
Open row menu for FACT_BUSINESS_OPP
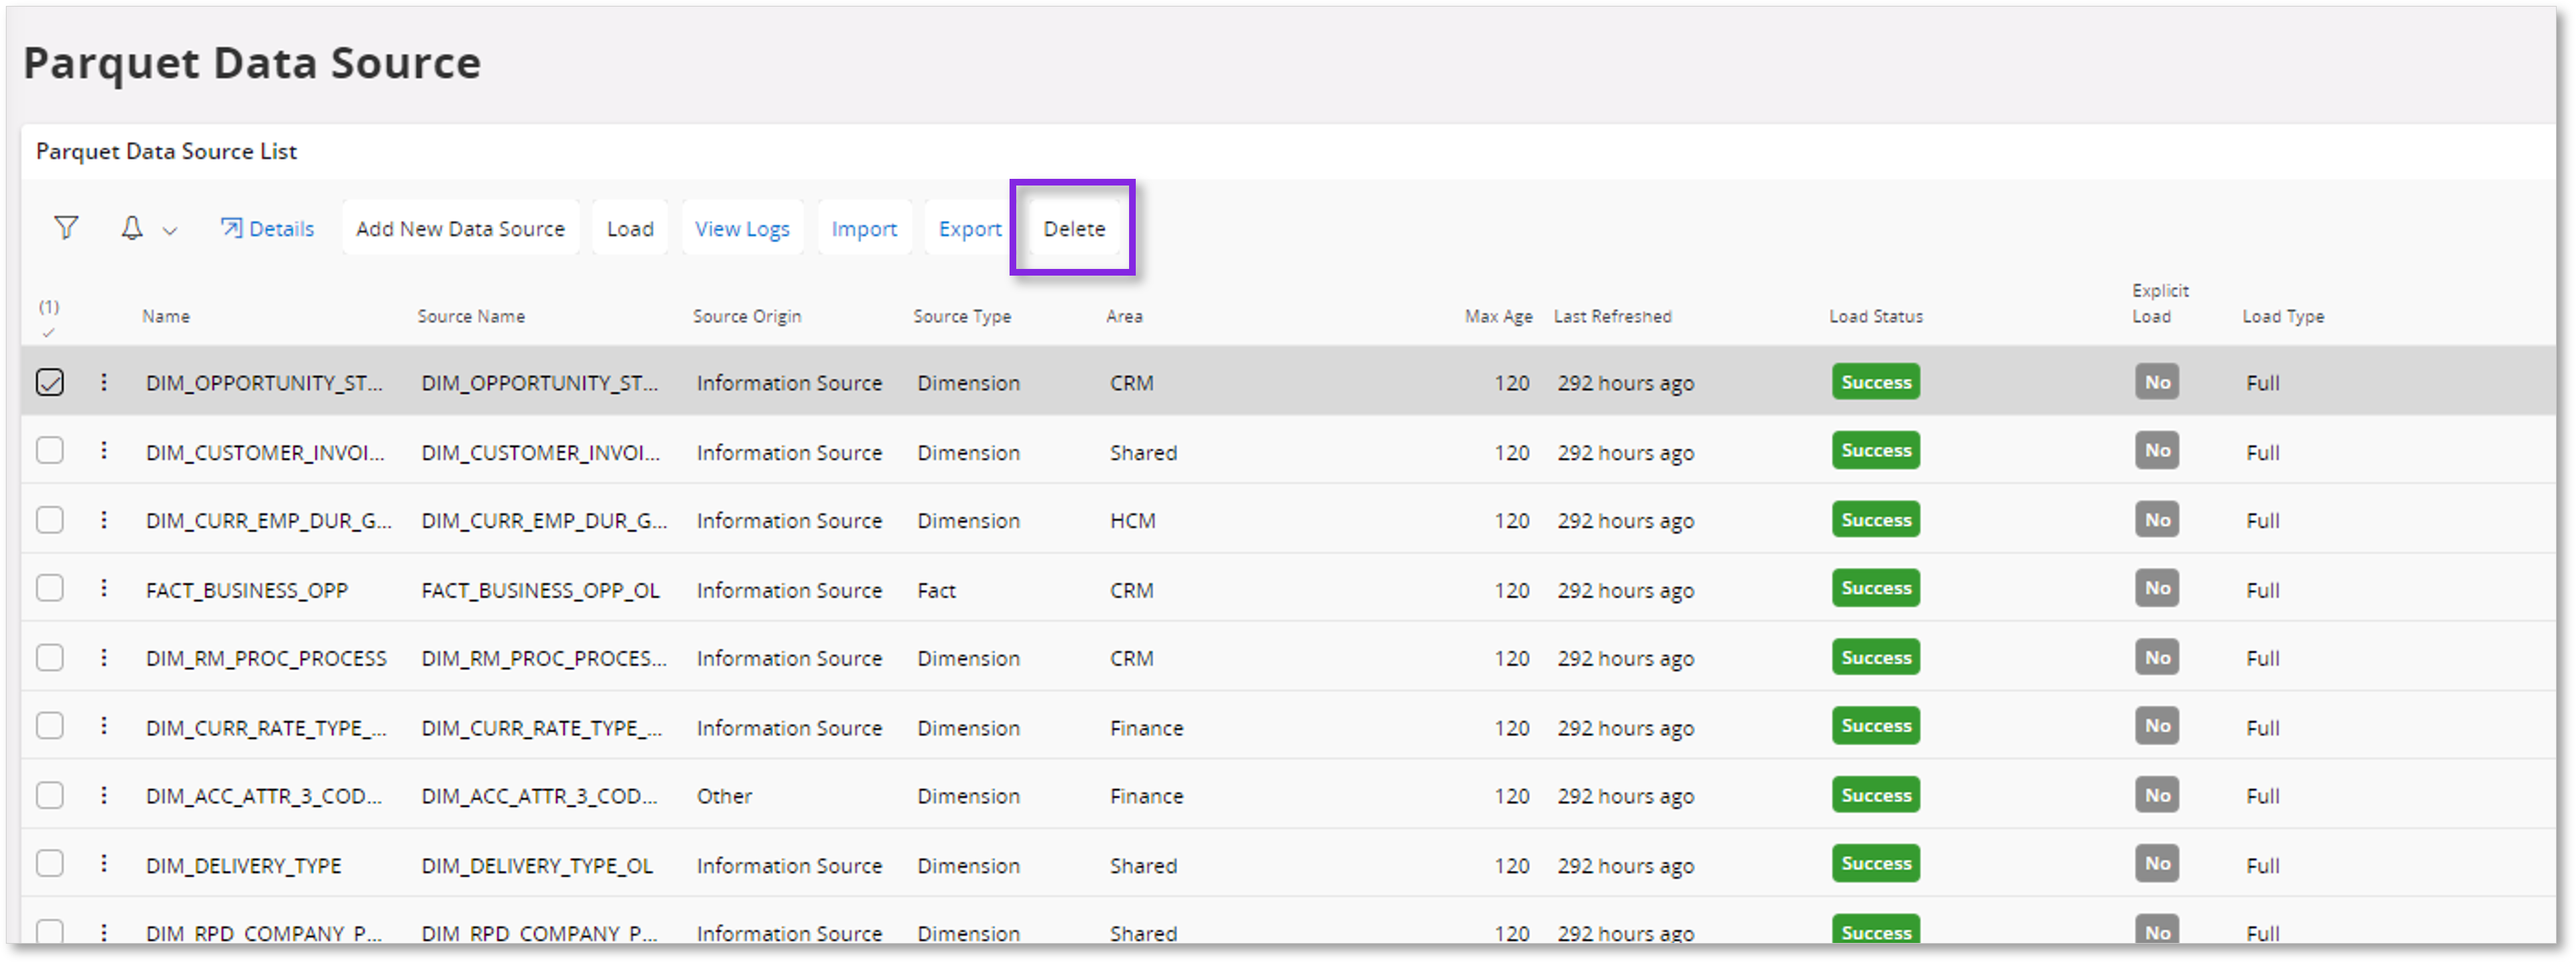(x=105, y=589)
